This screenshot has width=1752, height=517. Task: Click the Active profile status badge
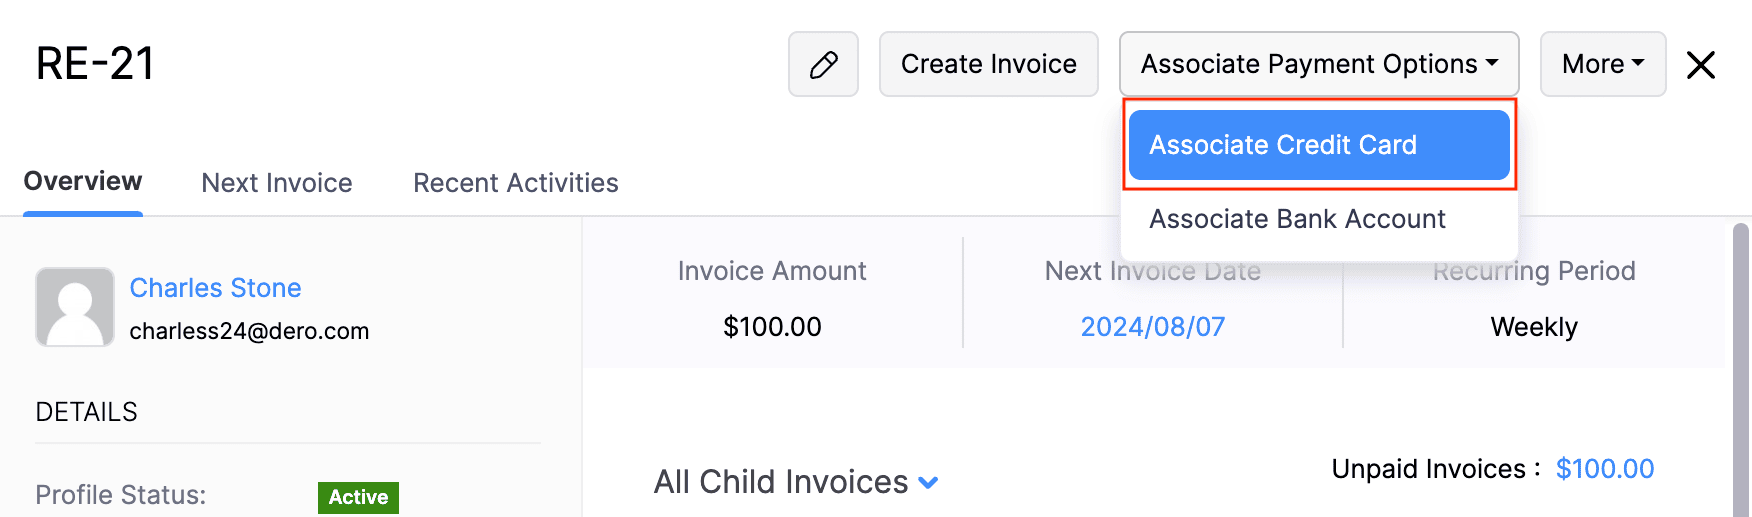[x=358, y=497]
